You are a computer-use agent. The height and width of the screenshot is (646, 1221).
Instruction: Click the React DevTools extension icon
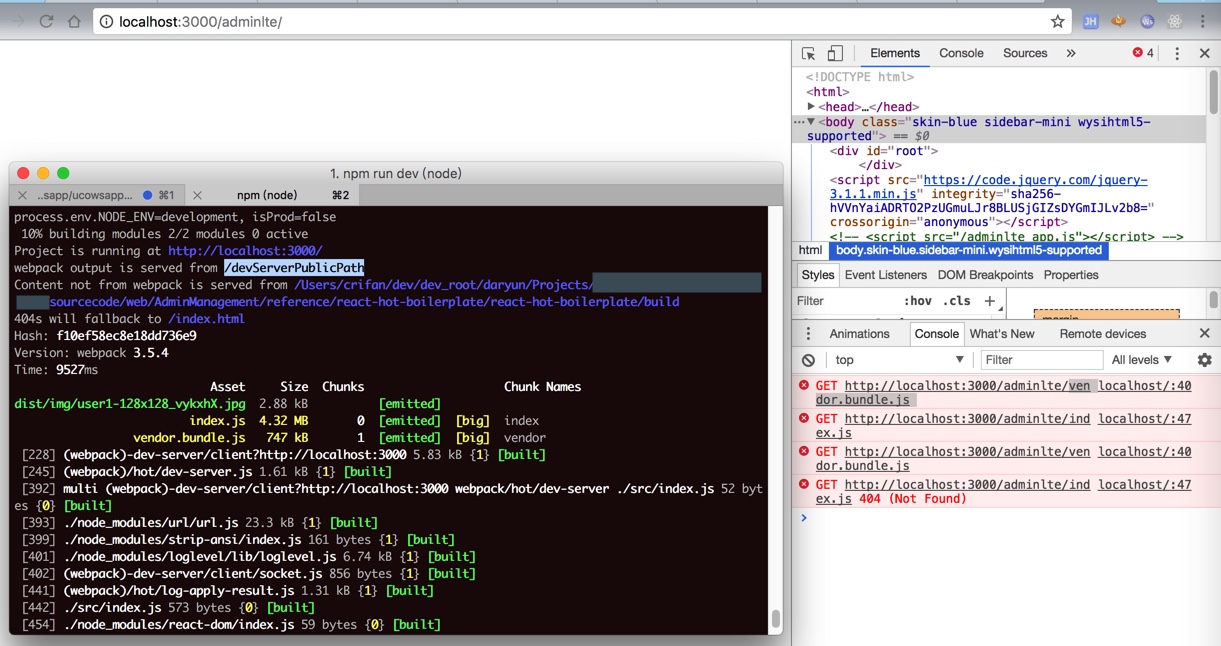(x=1175, y=21)
